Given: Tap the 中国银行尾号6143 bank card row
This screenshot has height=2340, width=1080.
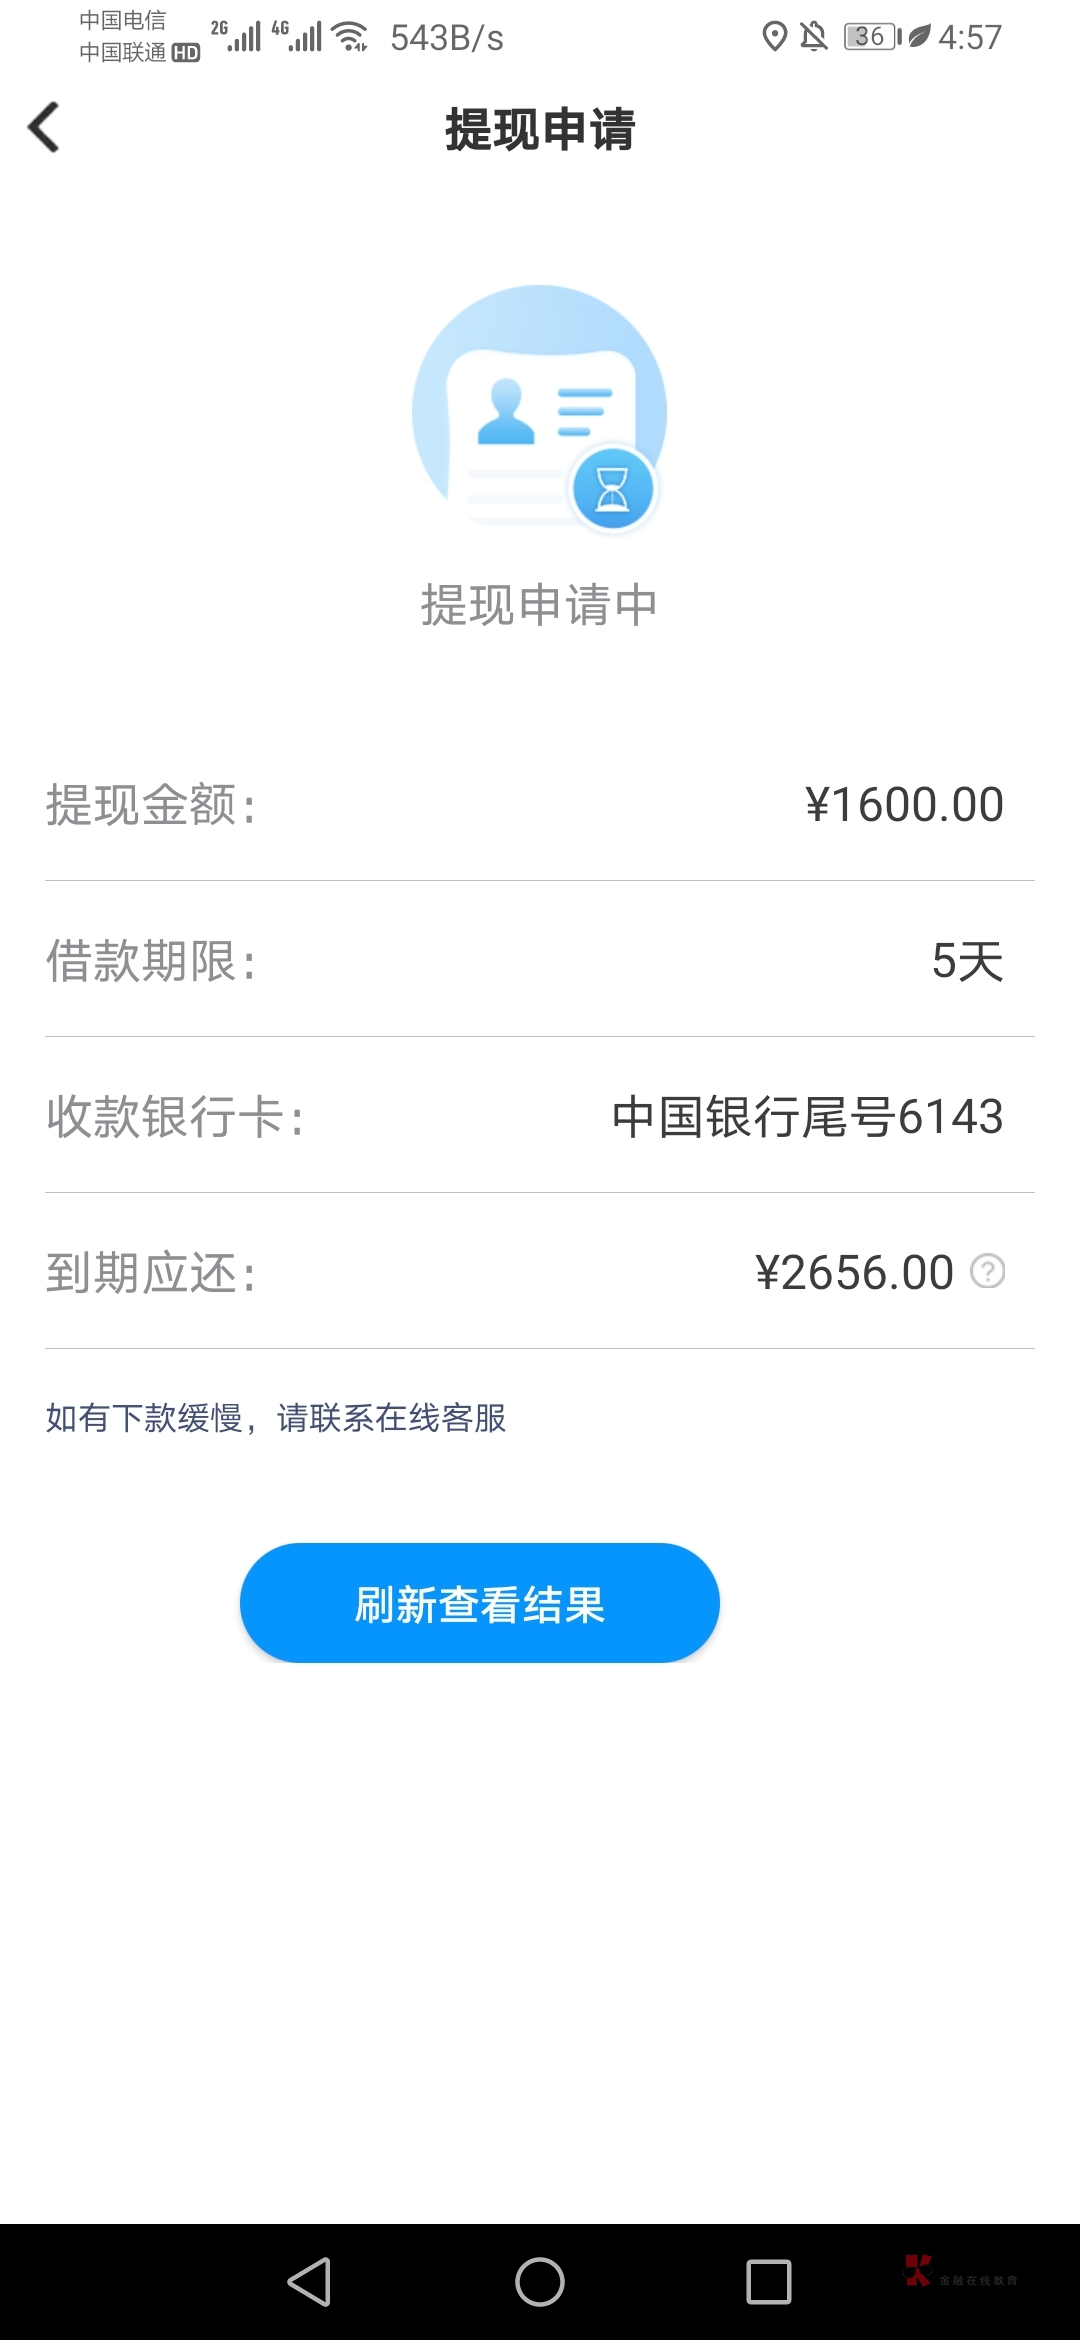Looking at the screenshot, I should [807, 1116].
